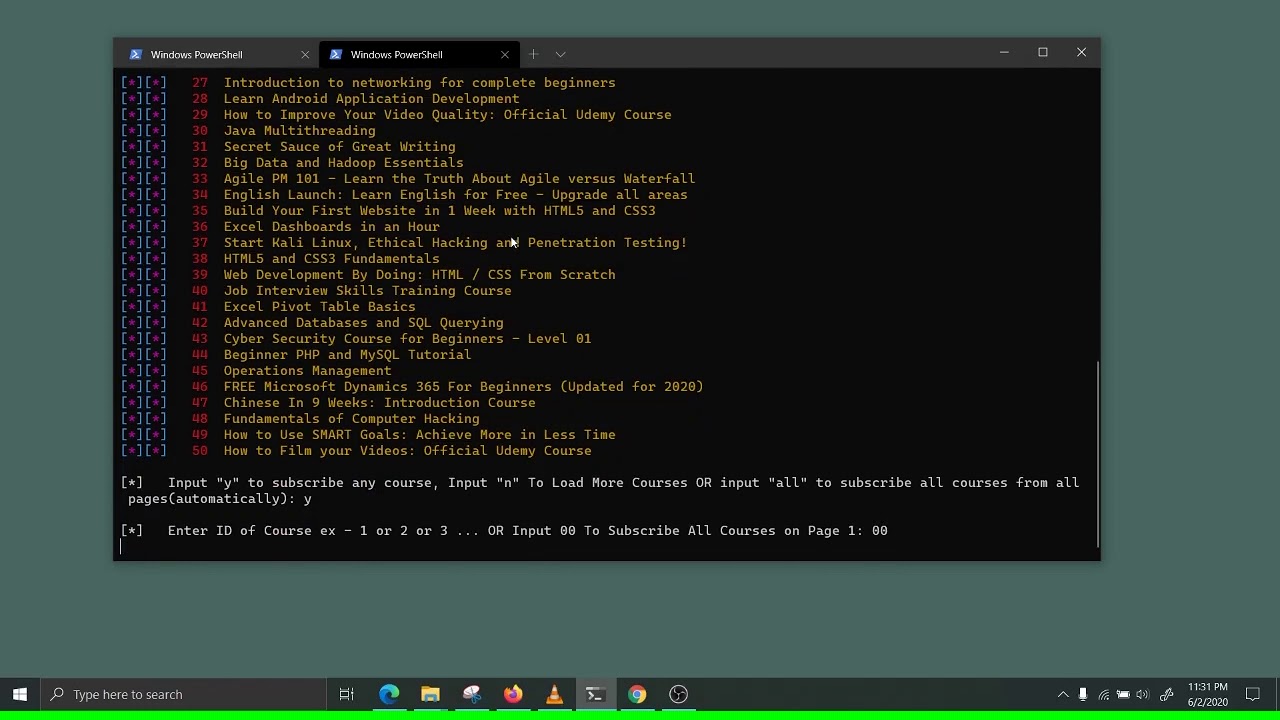
Task: Open the Windows Start menu
Action: 20,694
